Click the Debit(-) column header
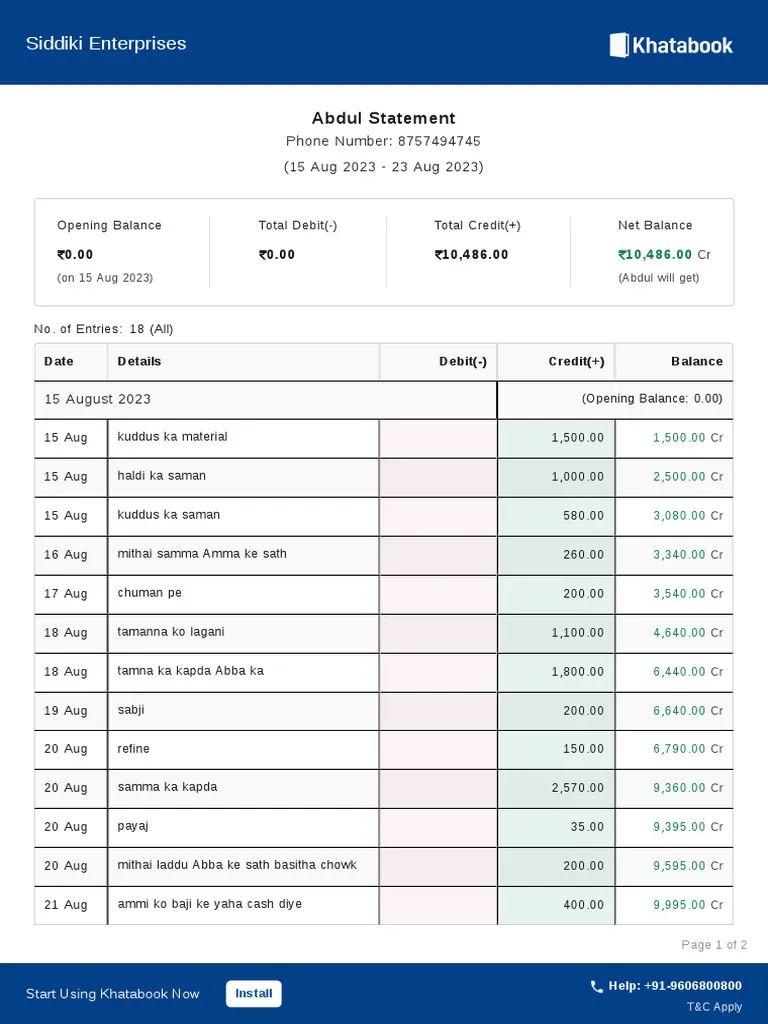The image size is (768, 1024). point(462,361)
